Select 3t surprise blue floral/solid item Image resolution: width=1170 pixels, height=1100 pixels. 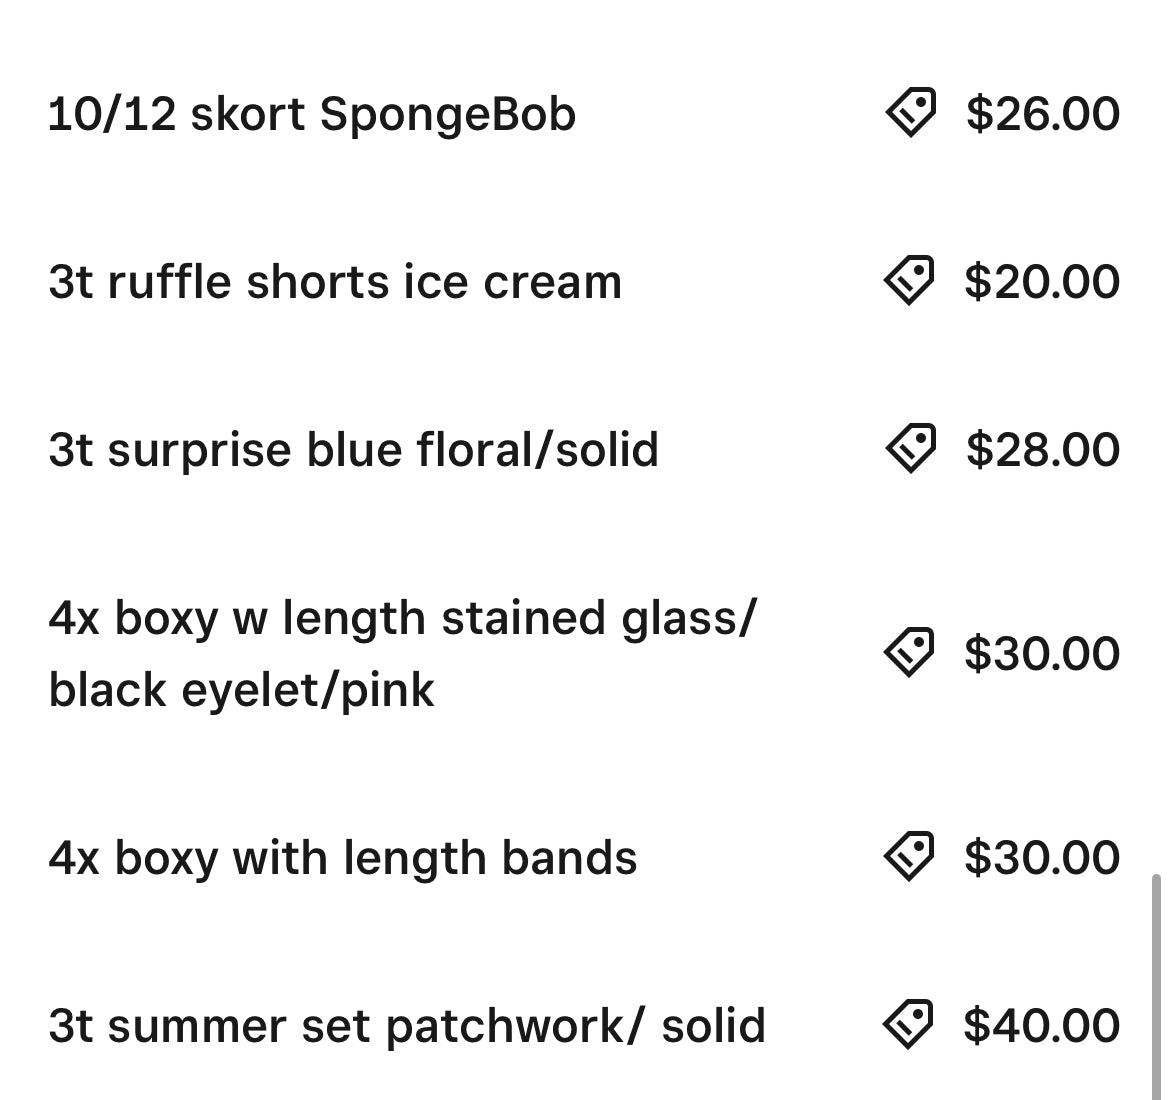tap(353, 450)
